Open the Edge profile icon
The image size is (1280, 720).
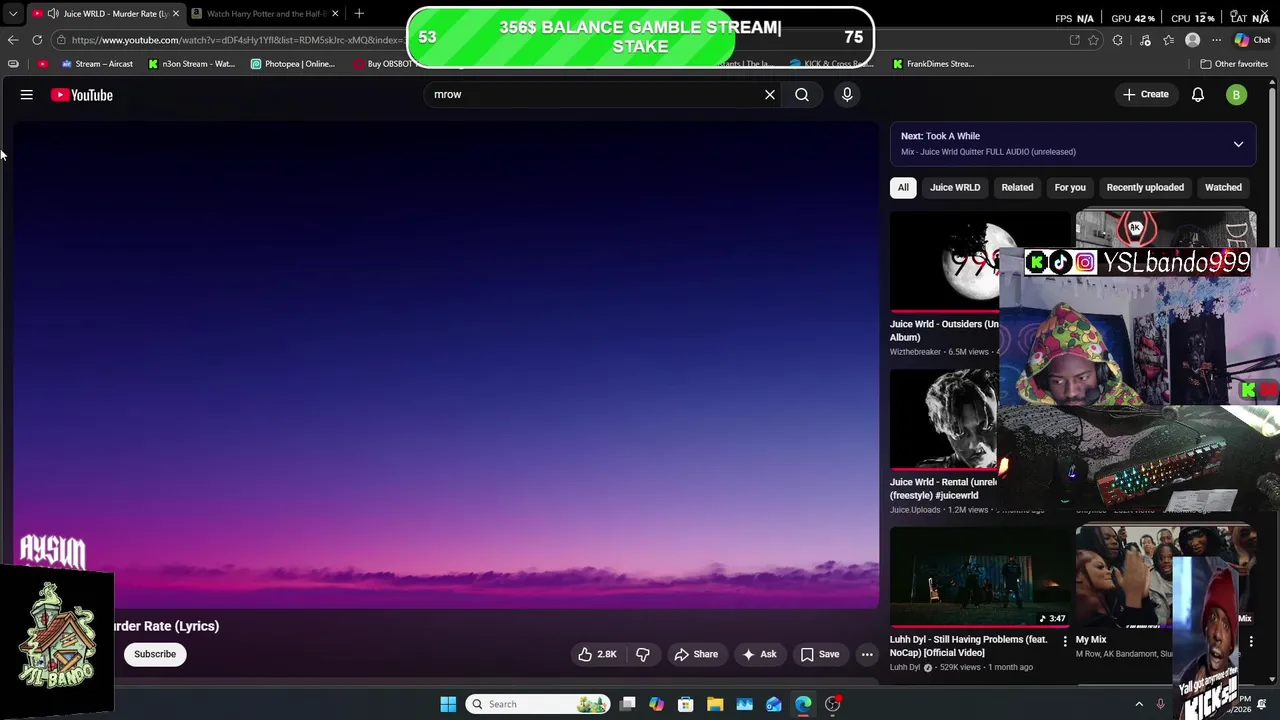click(1192, 40)
